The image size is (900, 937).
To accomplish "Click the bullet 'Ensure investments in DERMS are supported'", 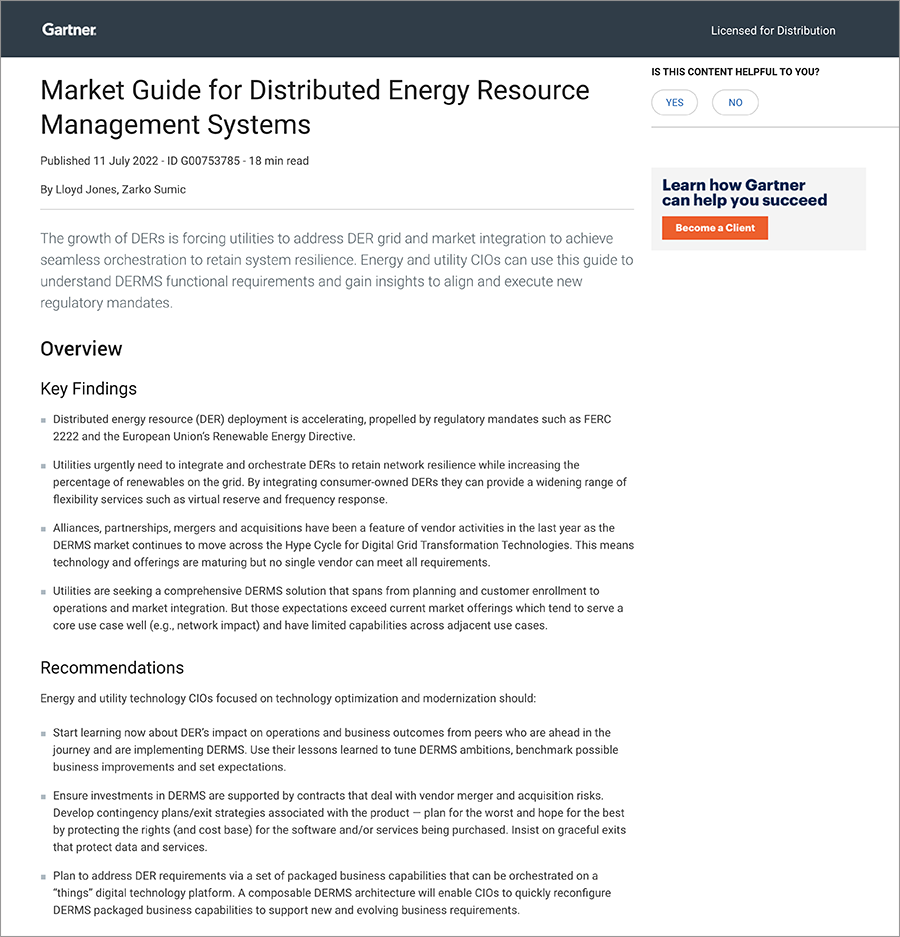I will click(339, 821).
